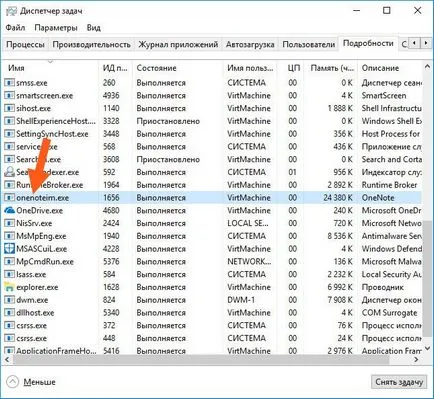Click the horizontal scrollbar left arrow
This screenshot has height=399, width=434.
click(6, 359)
